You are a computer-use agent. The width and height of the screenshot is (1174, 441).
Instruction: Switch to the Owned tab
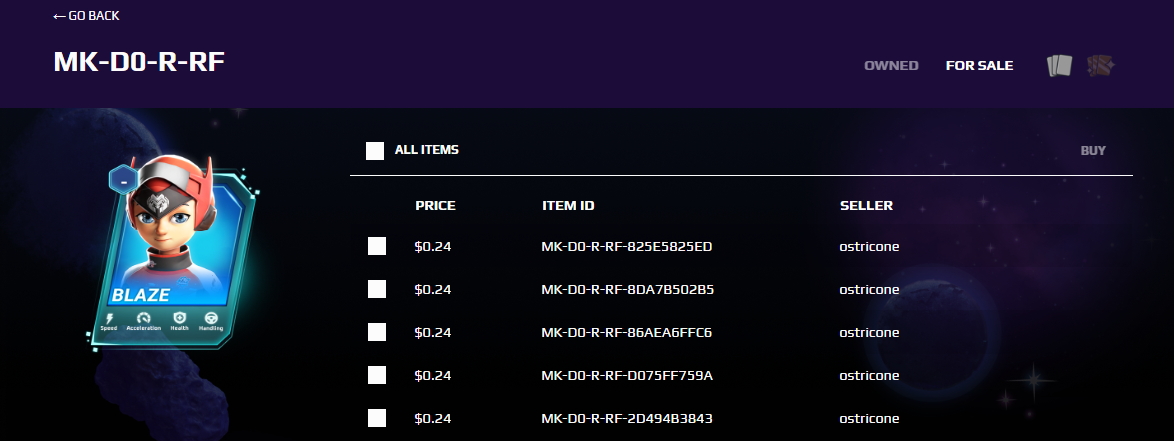[x=891, y=66]
